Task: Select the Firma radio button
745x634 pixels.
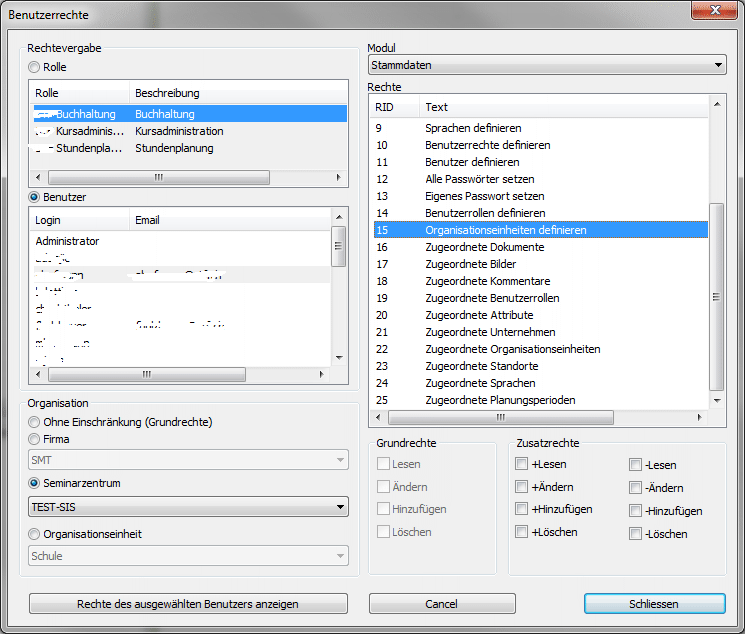Action: (x=35, y=439)
